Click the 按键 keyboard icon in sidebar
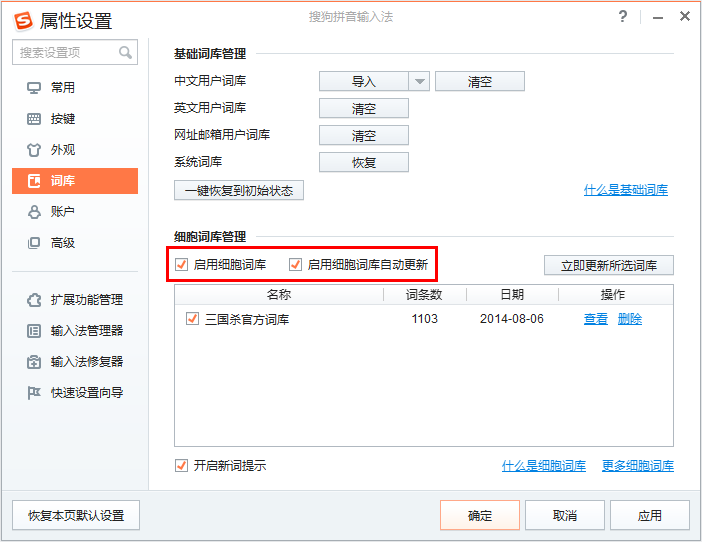Viewport: 702px width, 542px height. [x=34, y=119]
